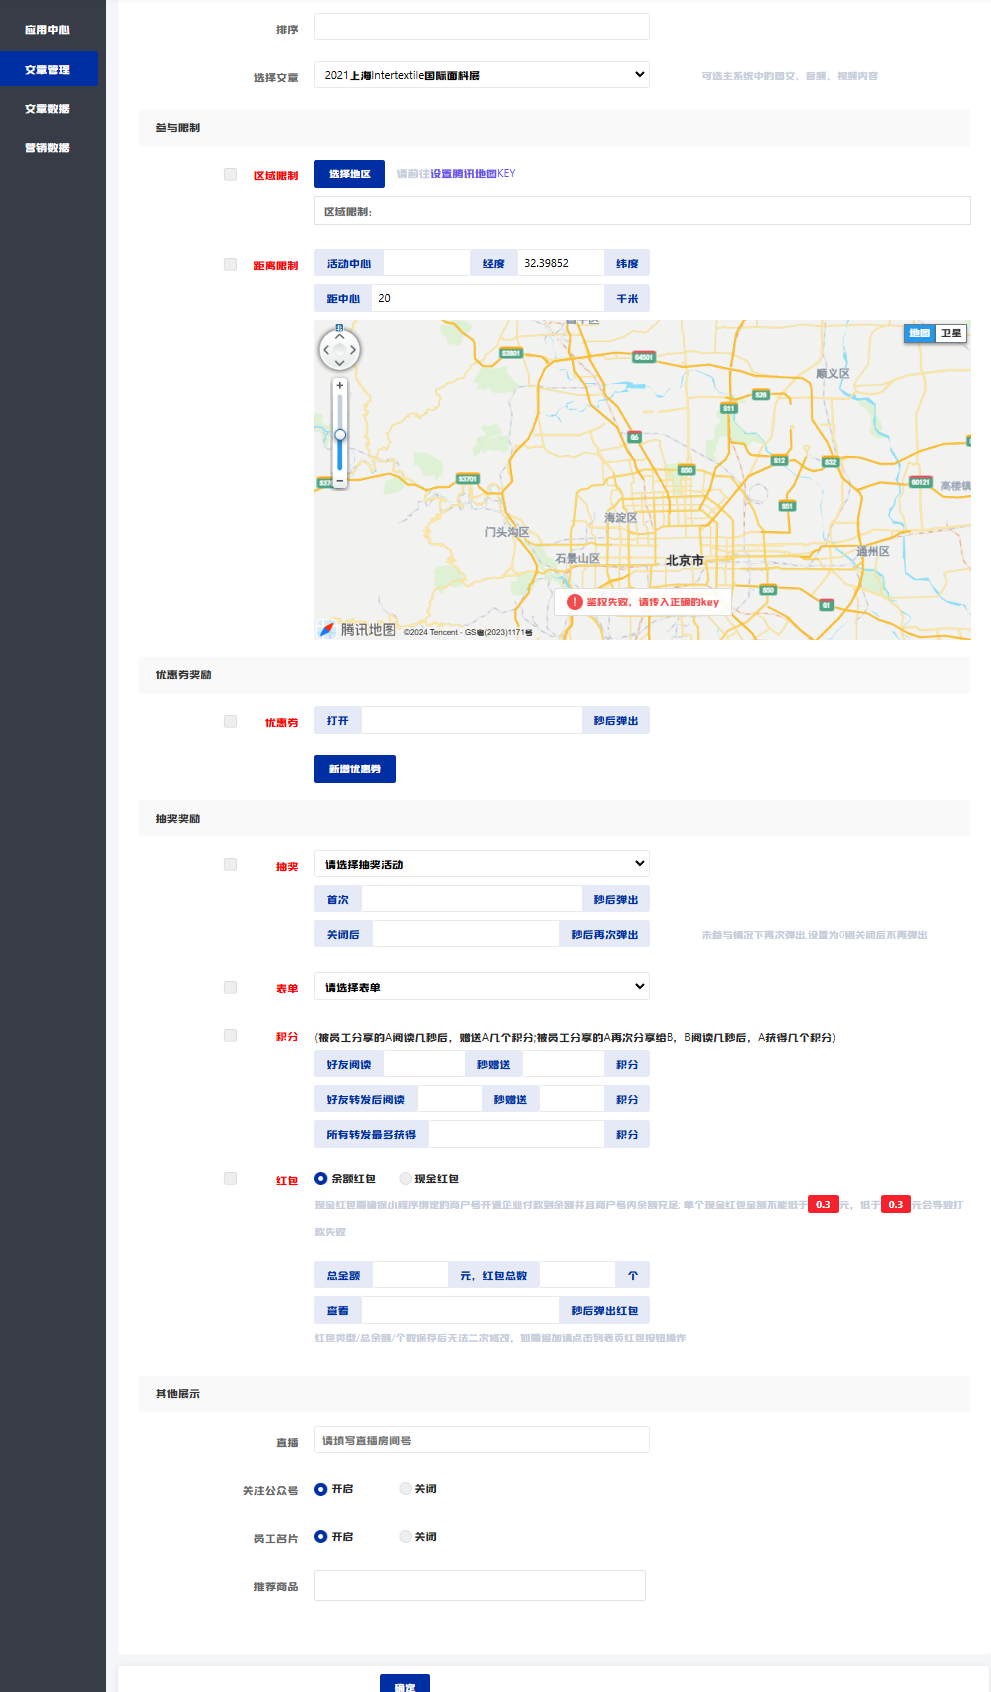The height and width of the screenshot is (1692, 991).
Task: Select the 现金红包 radio option
Action: [406, 1179]
